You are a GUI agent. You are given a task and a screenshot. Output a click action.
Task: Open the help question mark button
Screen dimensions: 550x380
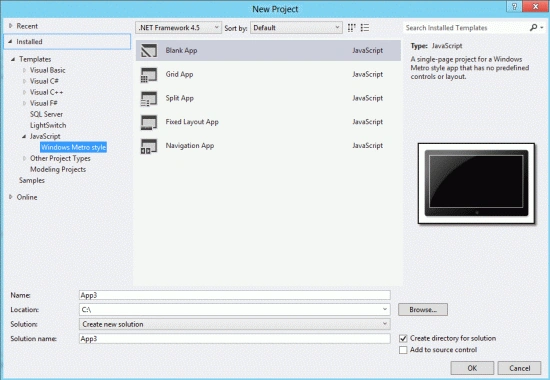514,7
